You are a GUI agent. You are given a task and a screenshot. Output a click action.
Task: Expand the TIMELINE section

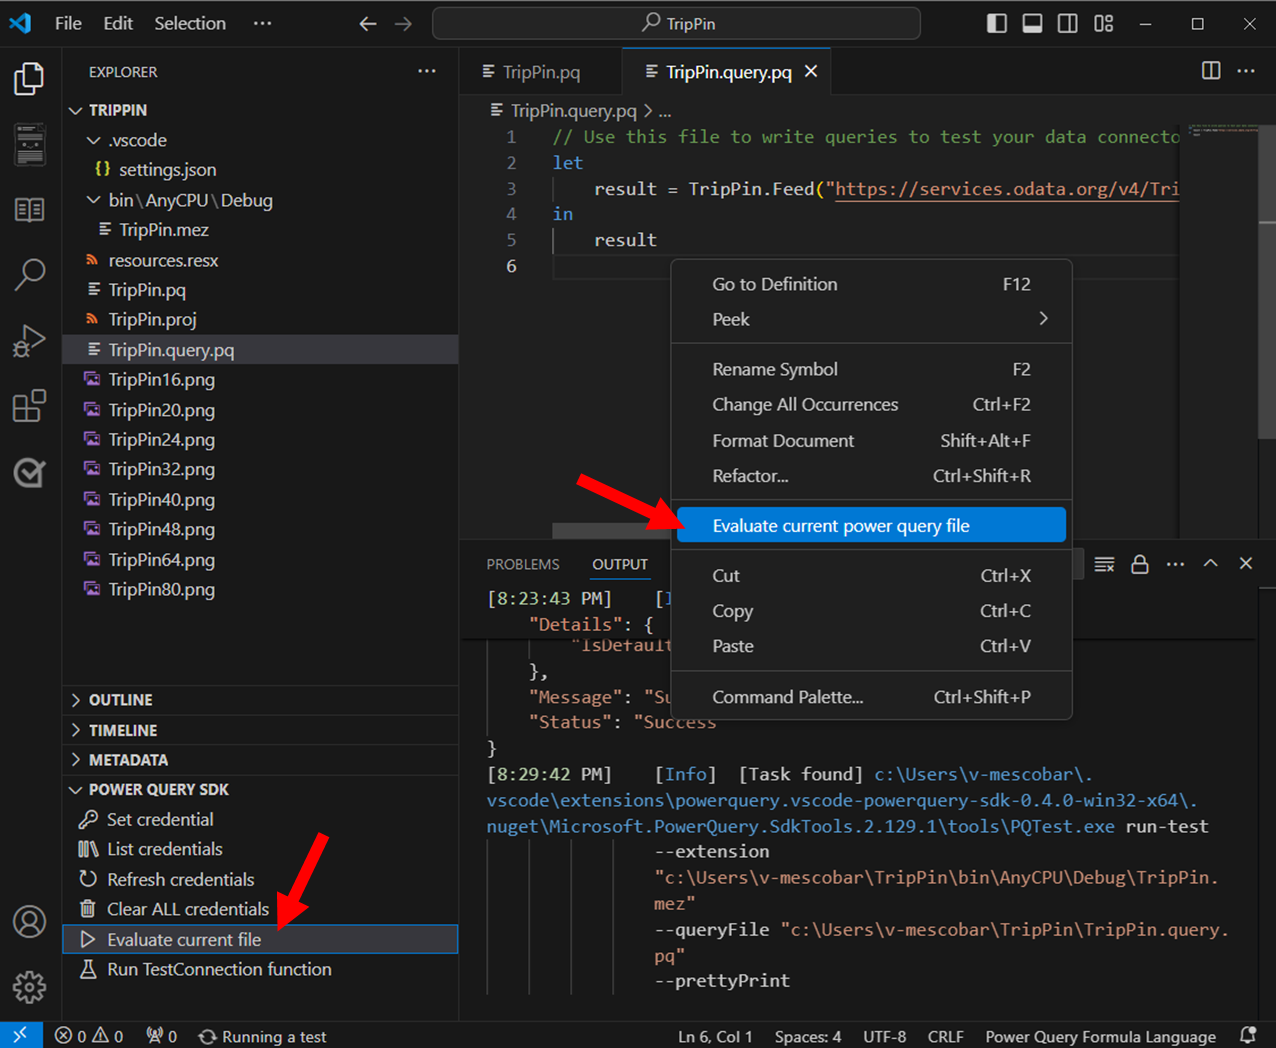click(122, 730)
